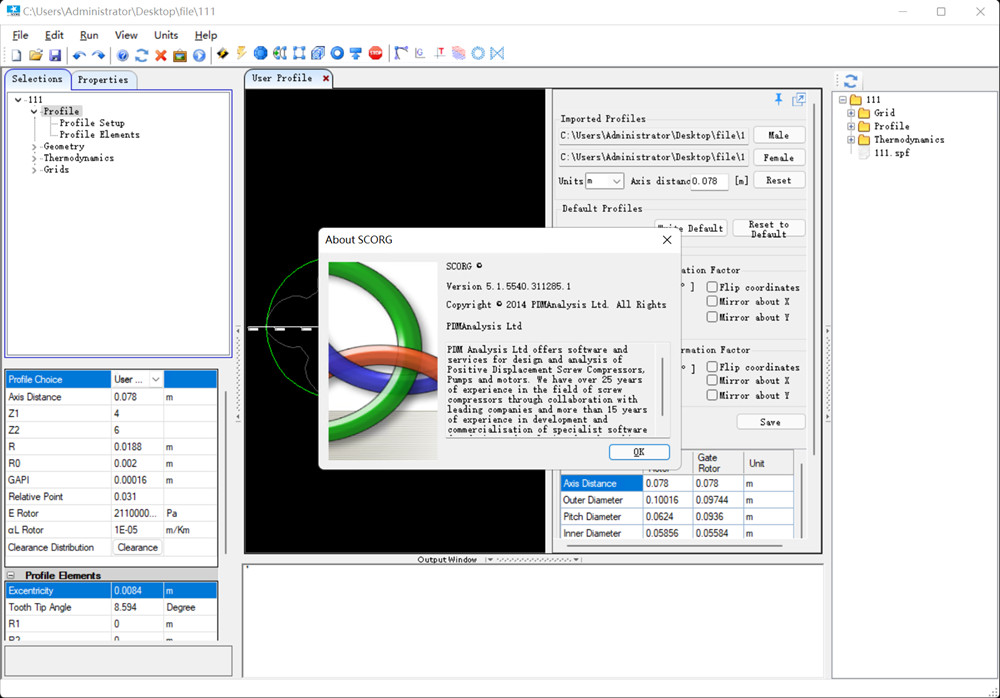Expand the Thermodynamics node in Selections tree
Image resolution: width=1000 pixels, height=698 pixels.
[34, 158]
